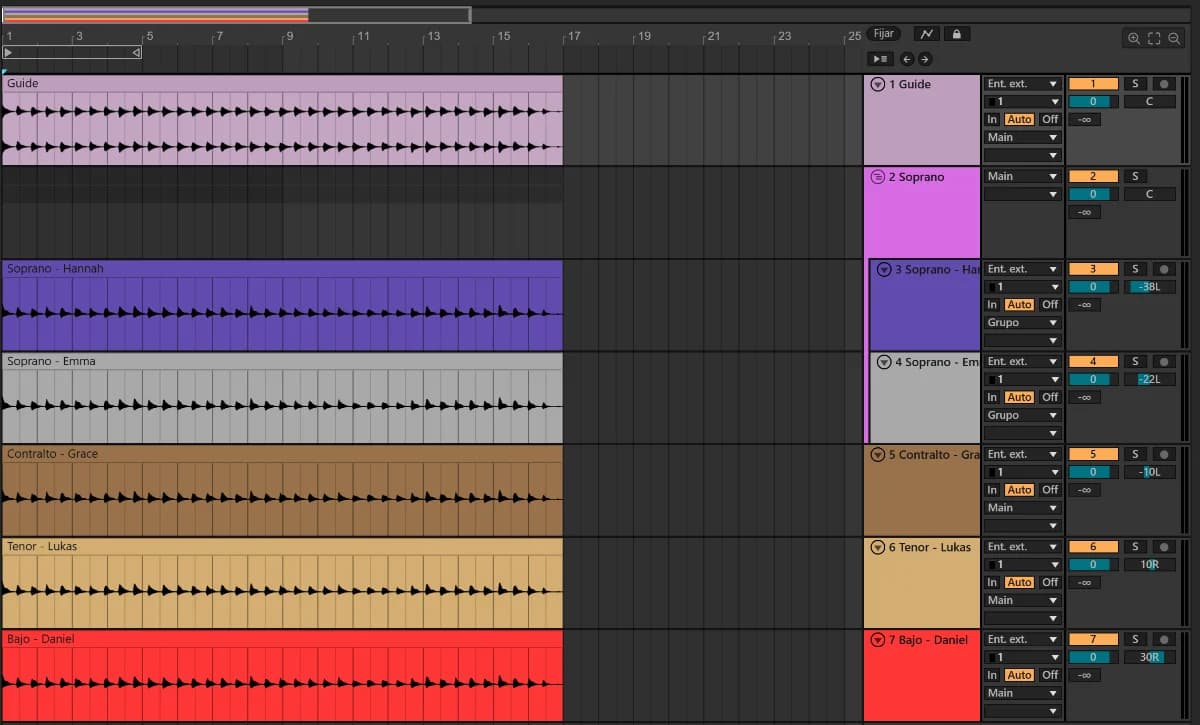Open Guide track Ent. ext. input dropdown
Screen dimensions: 1200x725
[1022, 84]
